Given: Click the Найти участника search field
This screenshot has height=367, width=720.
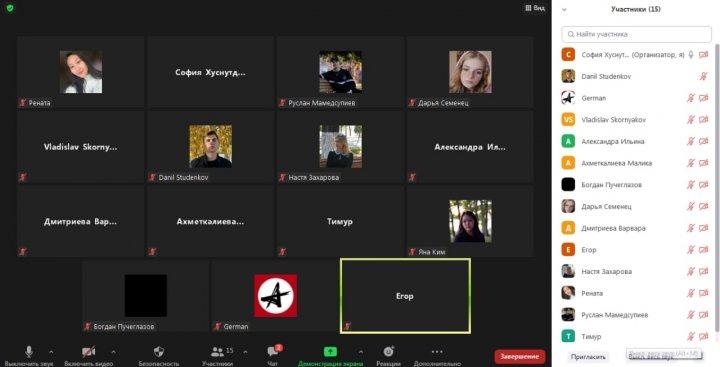Looking at the screenshot, I should (636, 34).
